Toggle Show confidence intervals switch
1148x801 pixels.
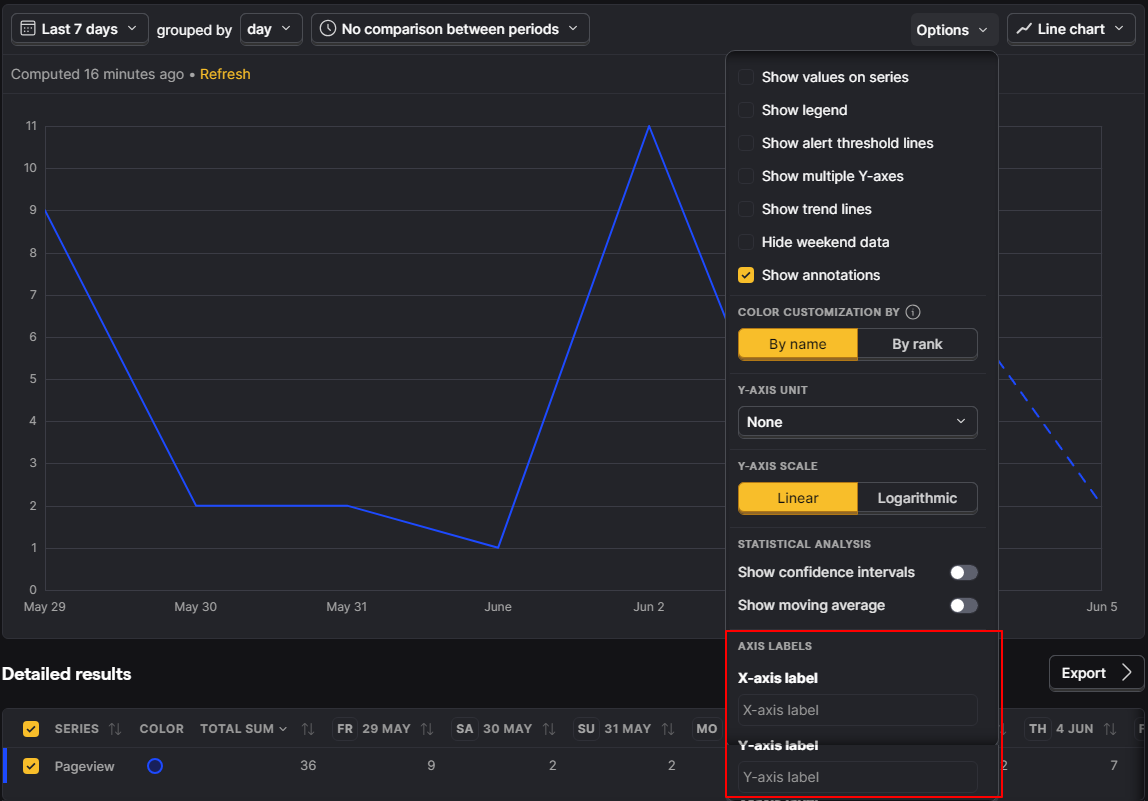964,573
